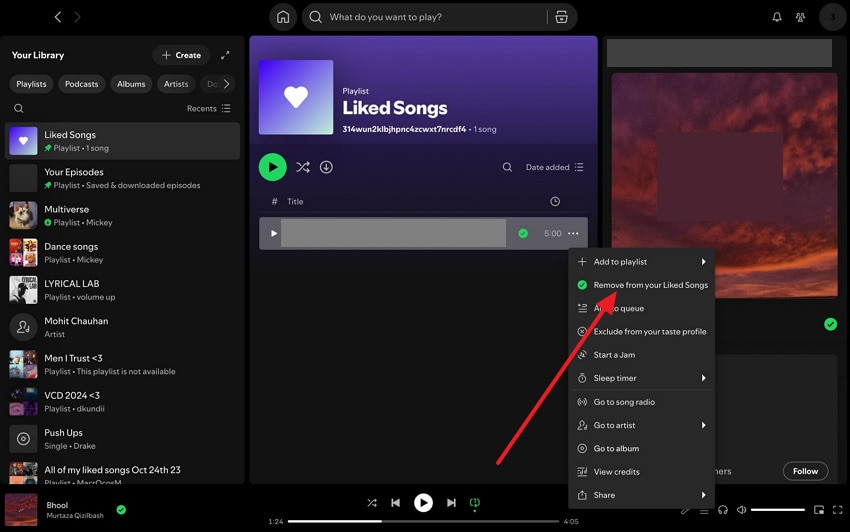
Task: Open Your Episodes playlist
Action: click(x=123, y=178)
